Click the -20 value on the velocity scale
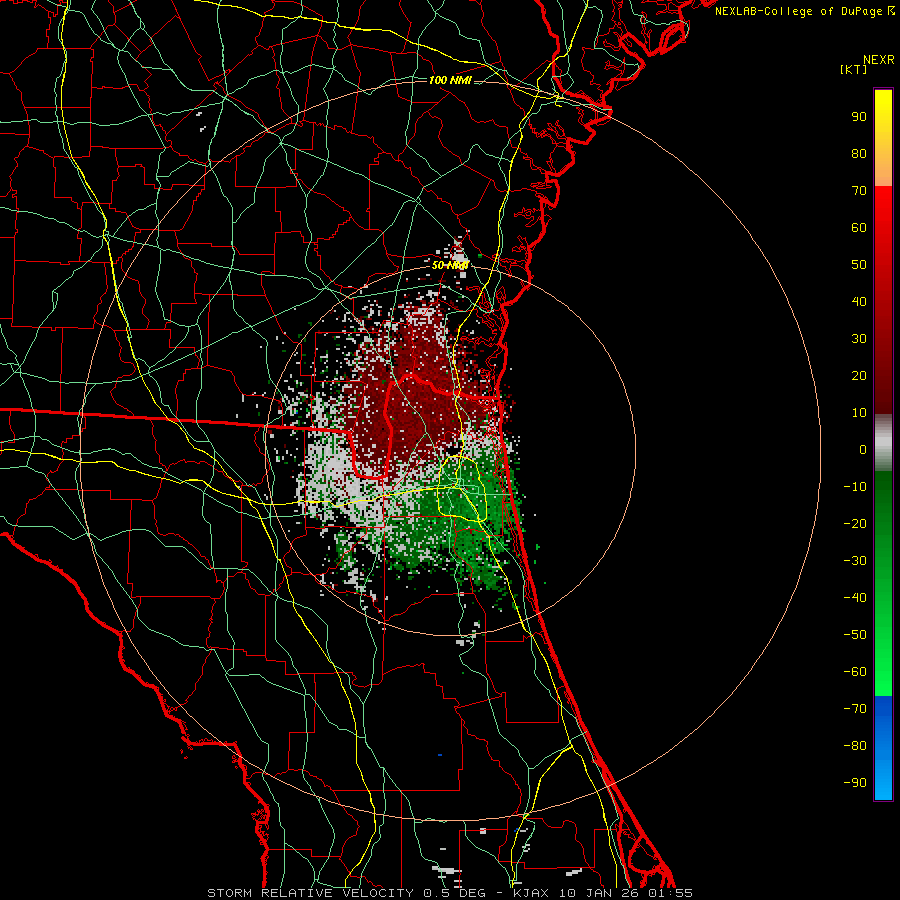 (855, 523)
